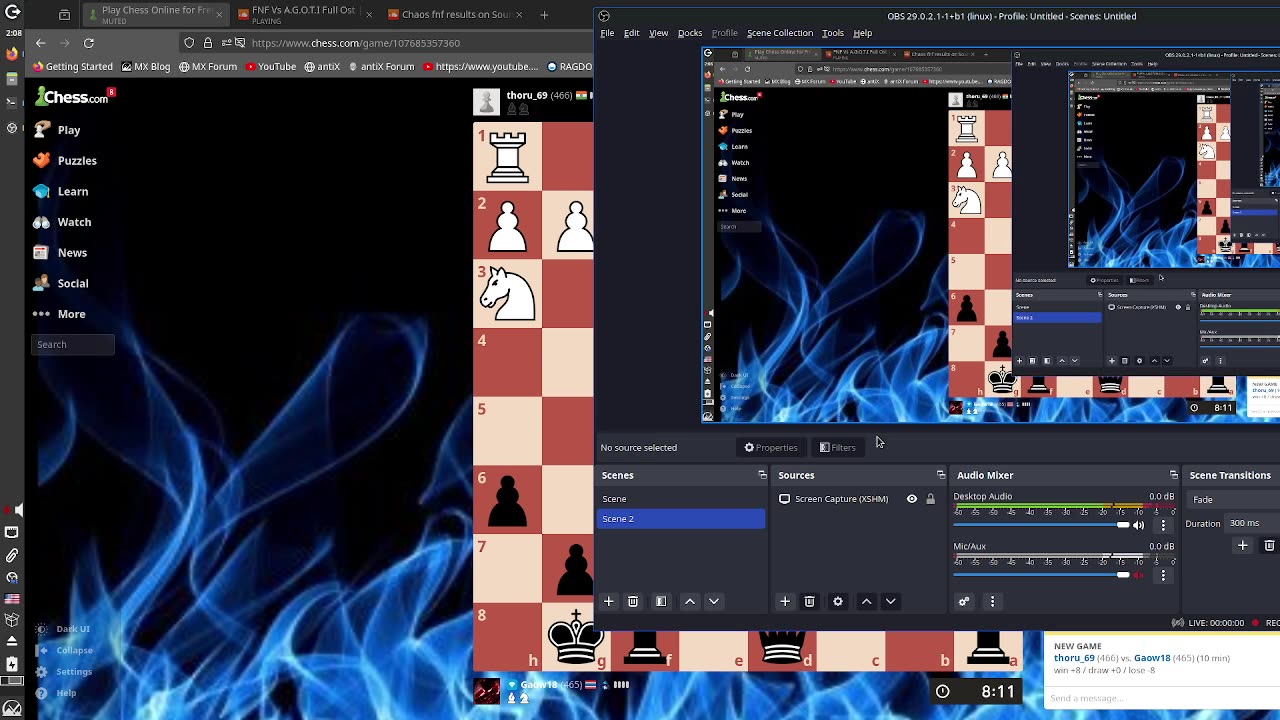1280x720 pixels.
Task: Click the chess.com Search field
Action: (73, 345)
